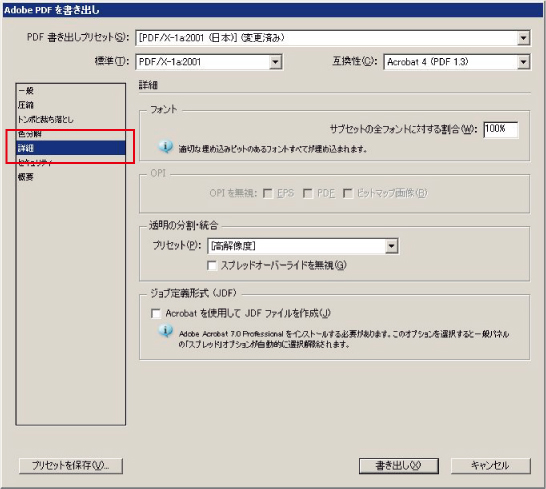
Task: Click the キャンセル button
Action: (x=491, y=466)
